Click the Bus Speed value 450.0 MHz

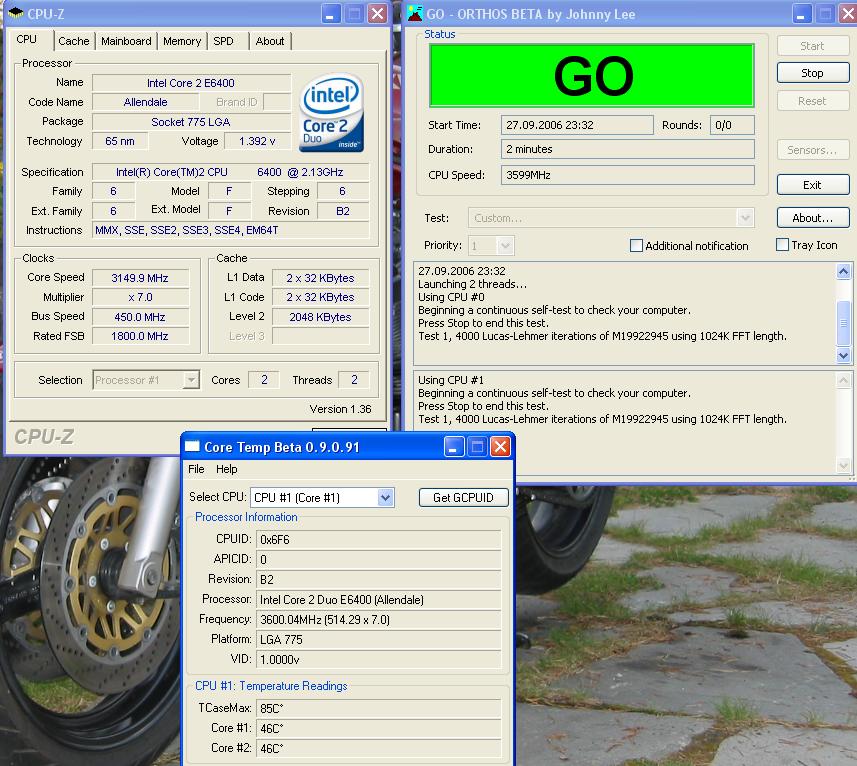[x=140, y=317]
